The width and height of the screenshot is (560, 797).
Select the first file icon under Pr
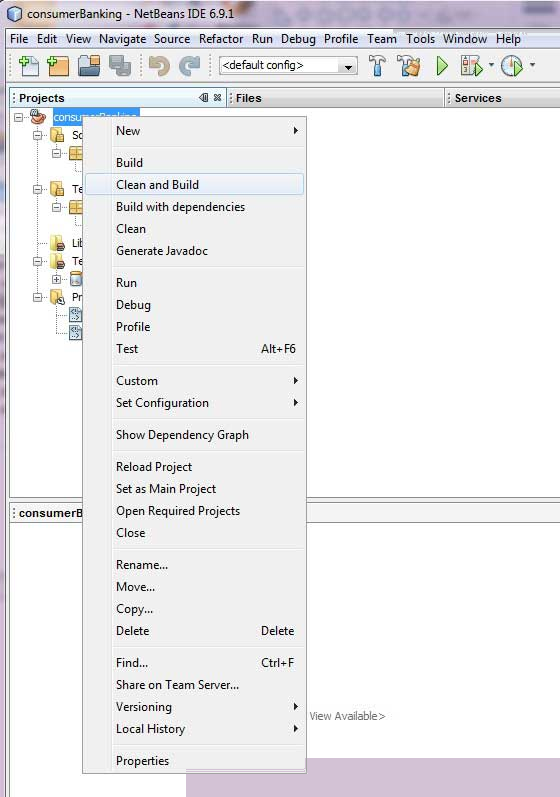pyautogui.click(x=75, y=315)
